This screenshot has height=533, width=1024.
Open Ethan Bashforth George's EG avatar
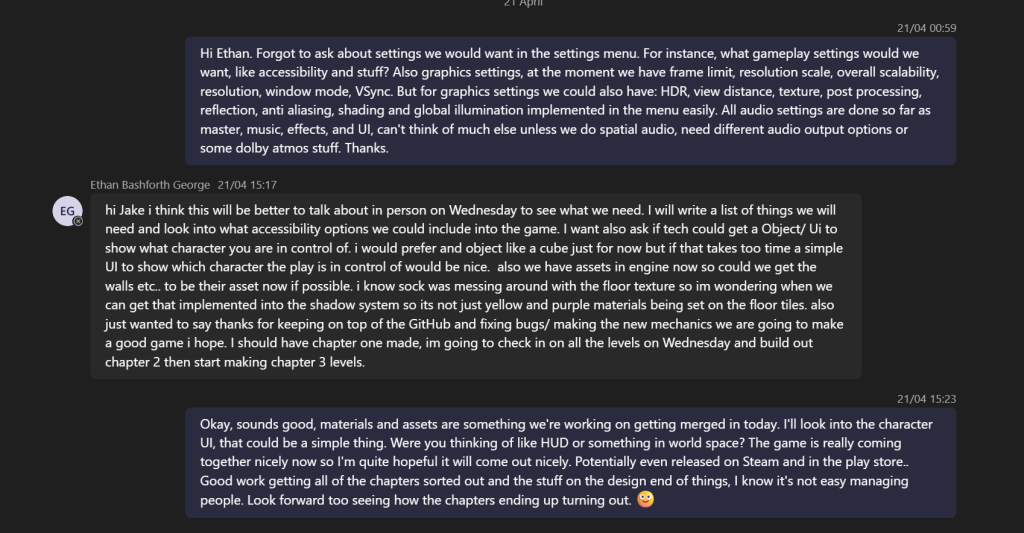[x=67, y=211]
